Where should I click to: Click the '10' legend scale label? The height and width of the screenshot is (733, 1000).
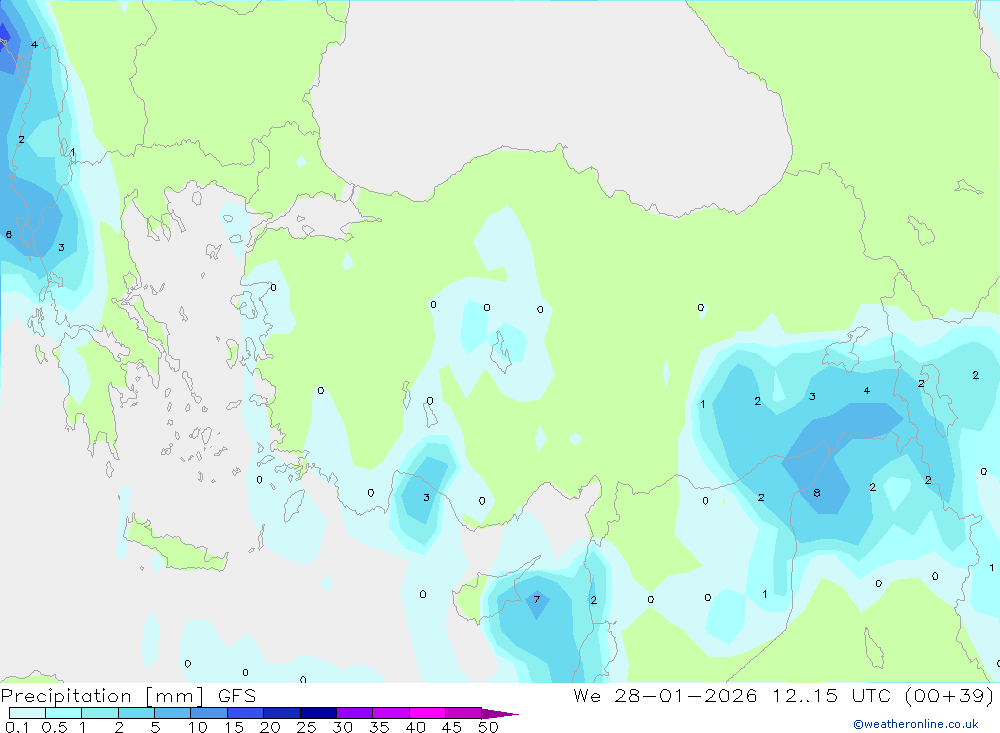click(198, 727)
